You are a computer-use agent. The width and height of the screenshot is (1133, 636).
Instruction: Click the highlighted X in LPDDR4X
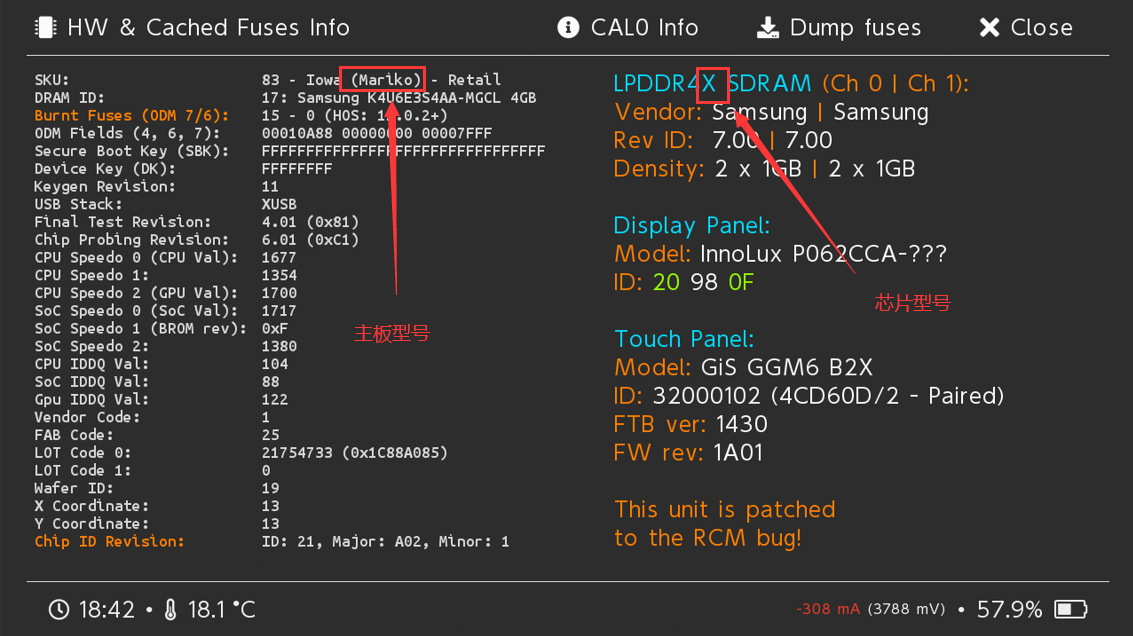coord(712,84)
